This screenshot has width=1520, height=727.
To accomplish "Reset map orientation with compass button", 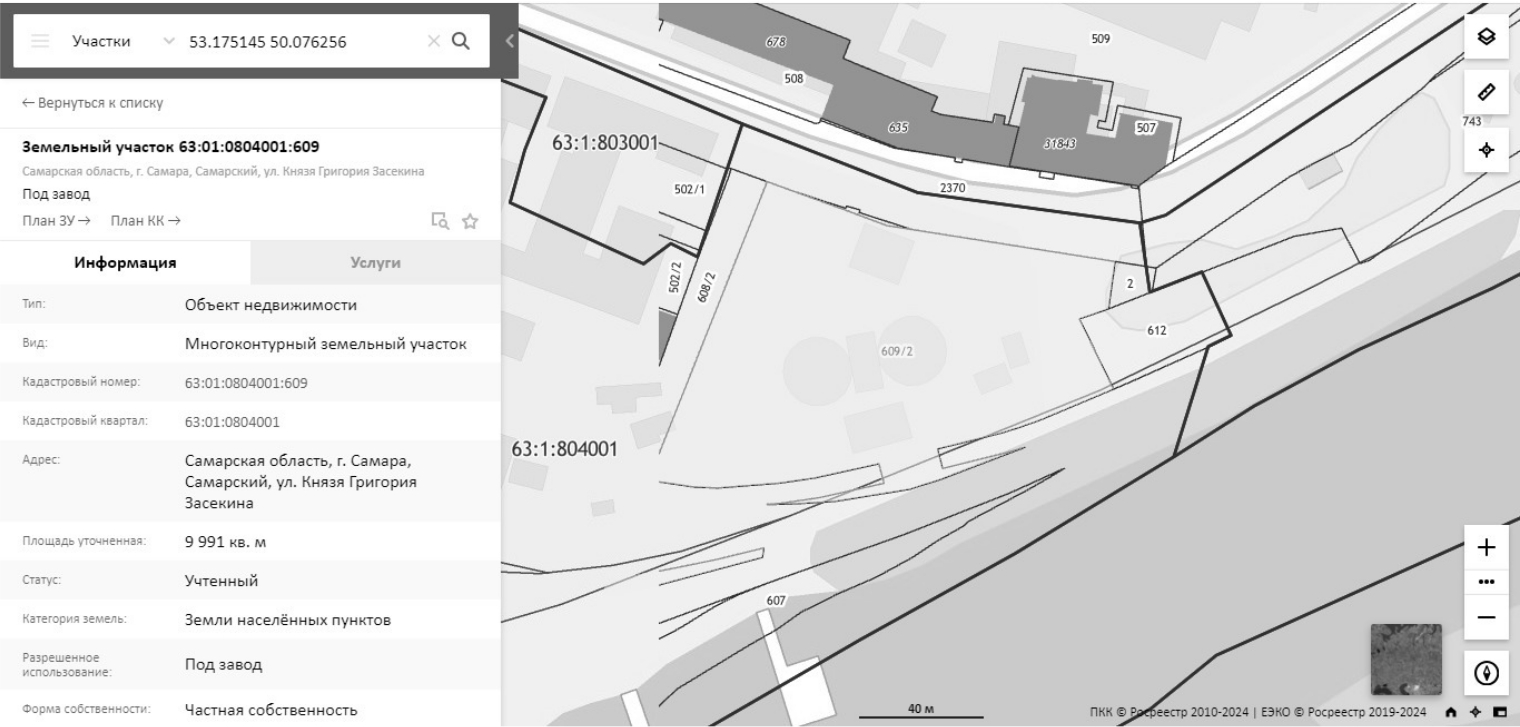I will (1485, 673).
